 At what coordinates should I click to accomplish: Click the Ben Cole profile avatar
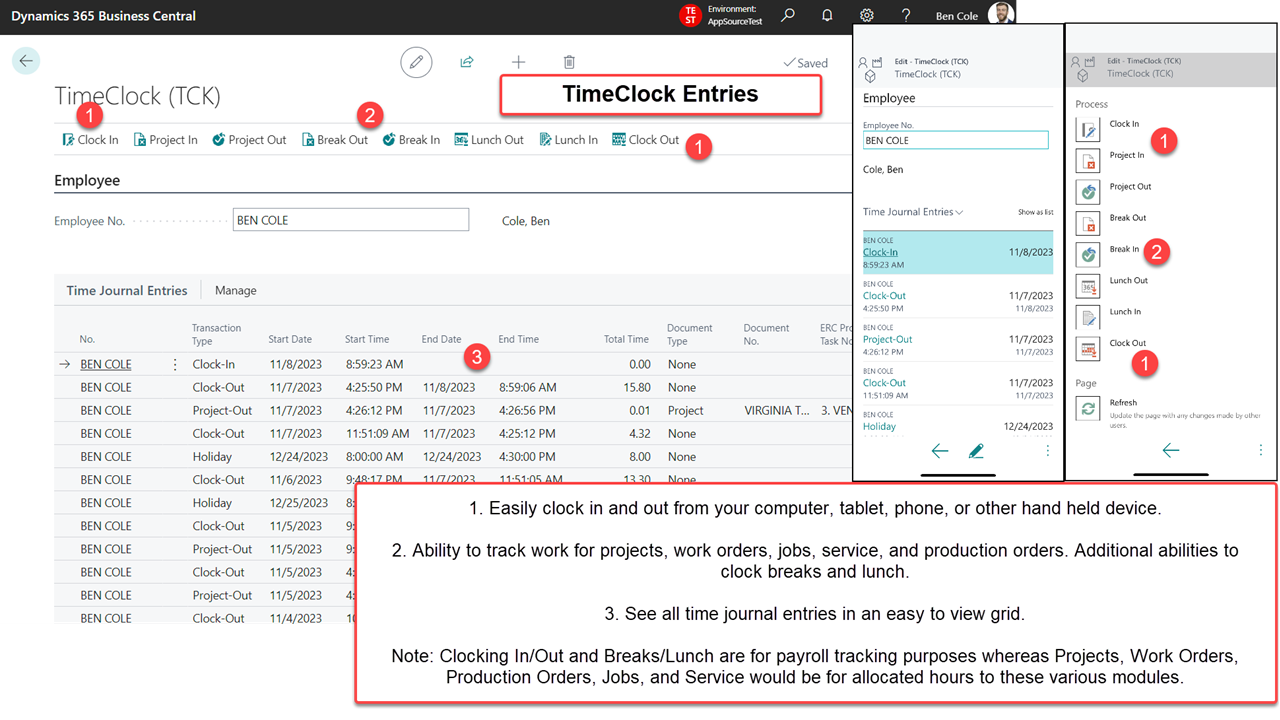tap(1001, 15)
